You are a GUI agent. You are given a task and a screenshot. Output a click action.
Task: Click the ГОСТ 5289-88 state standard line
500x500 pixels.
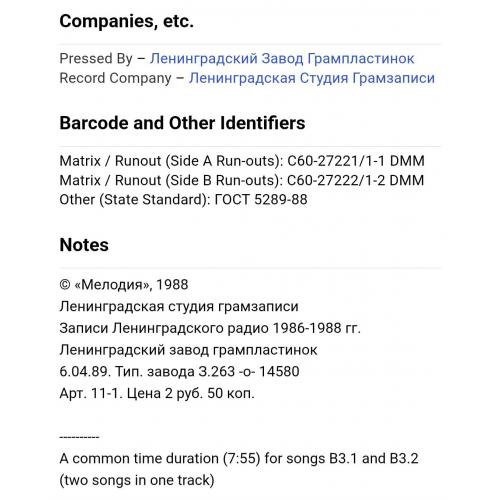coord(183,200)
